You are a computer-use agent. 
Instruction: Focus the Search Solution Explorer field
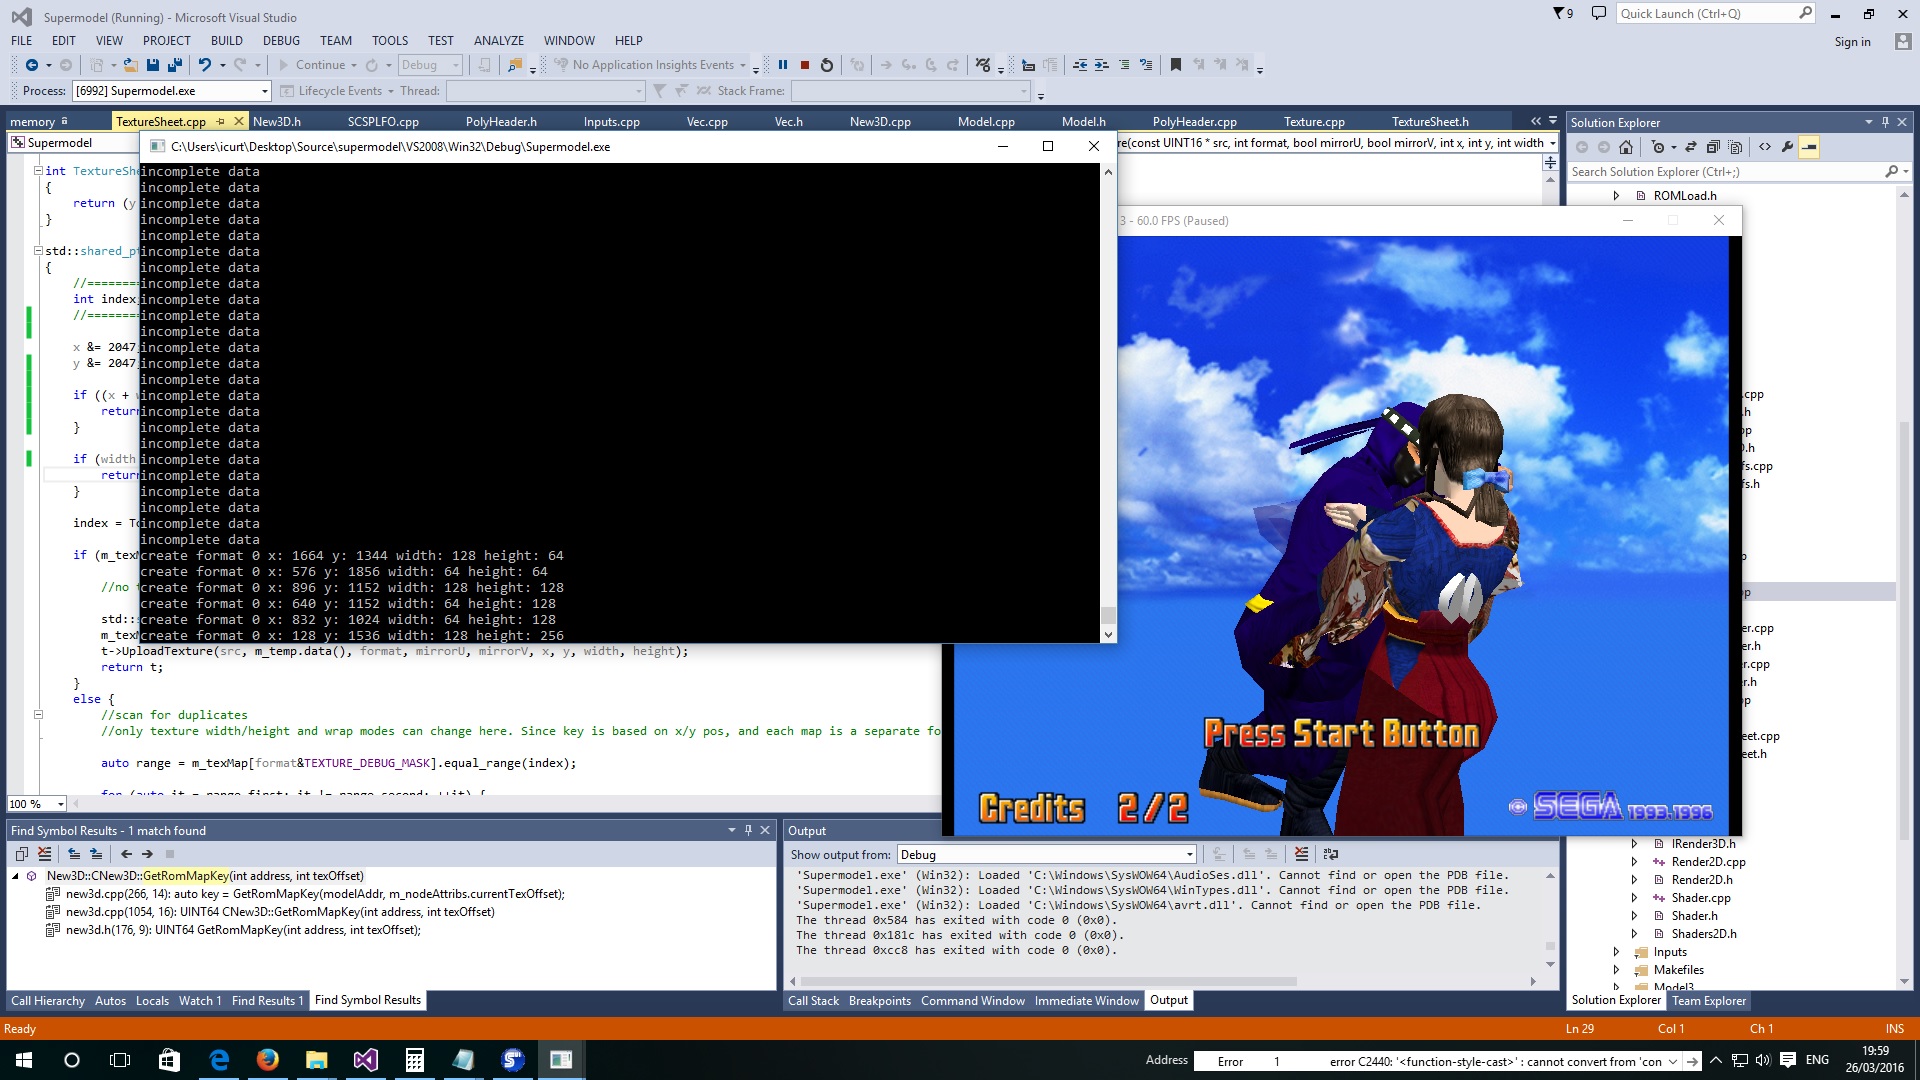pyautogui.click(x=1725, y=172)
